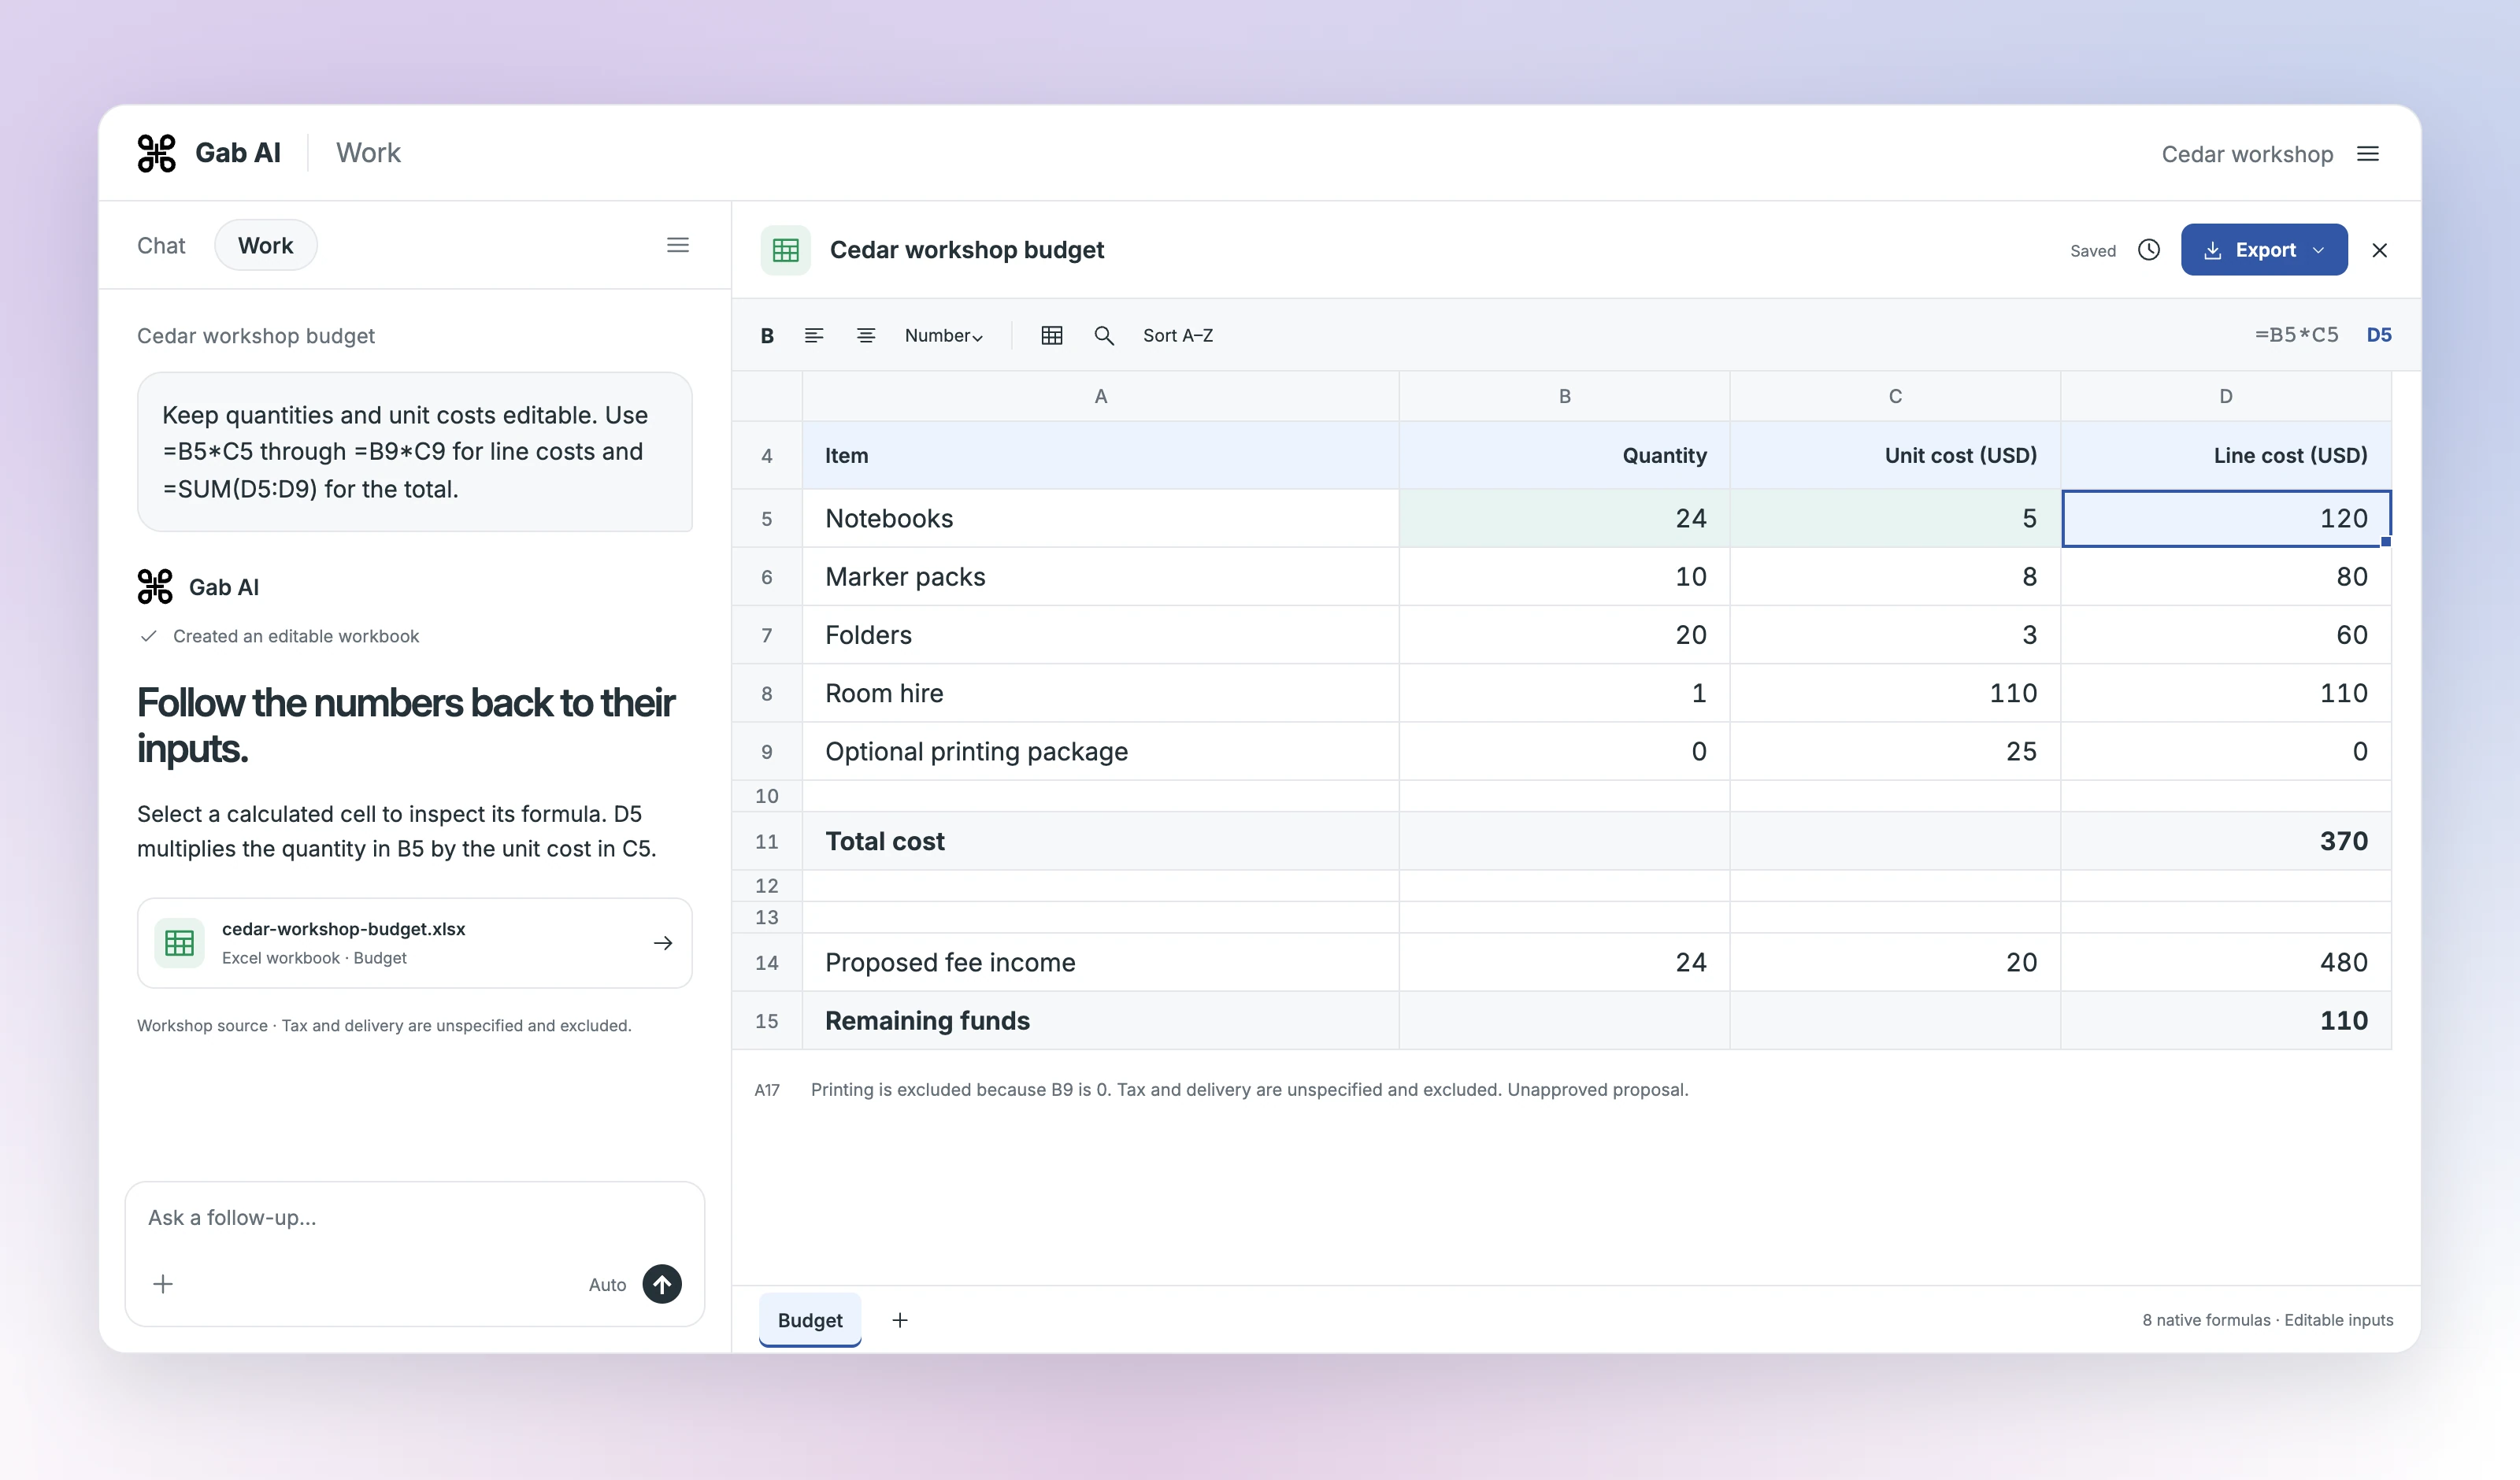
Task: Open the search magnifier in toolbar
Action: pyautogui.click(x=1103, y=335)
